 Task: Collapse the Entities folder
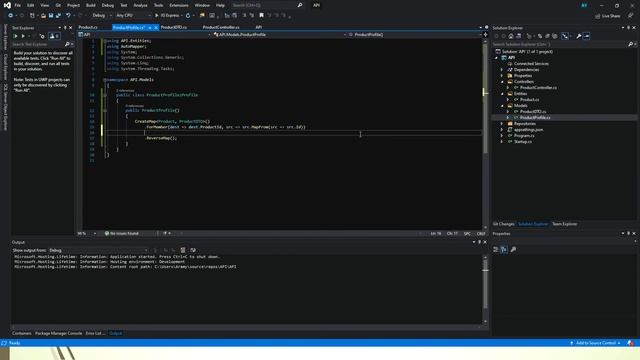[502, 94]
